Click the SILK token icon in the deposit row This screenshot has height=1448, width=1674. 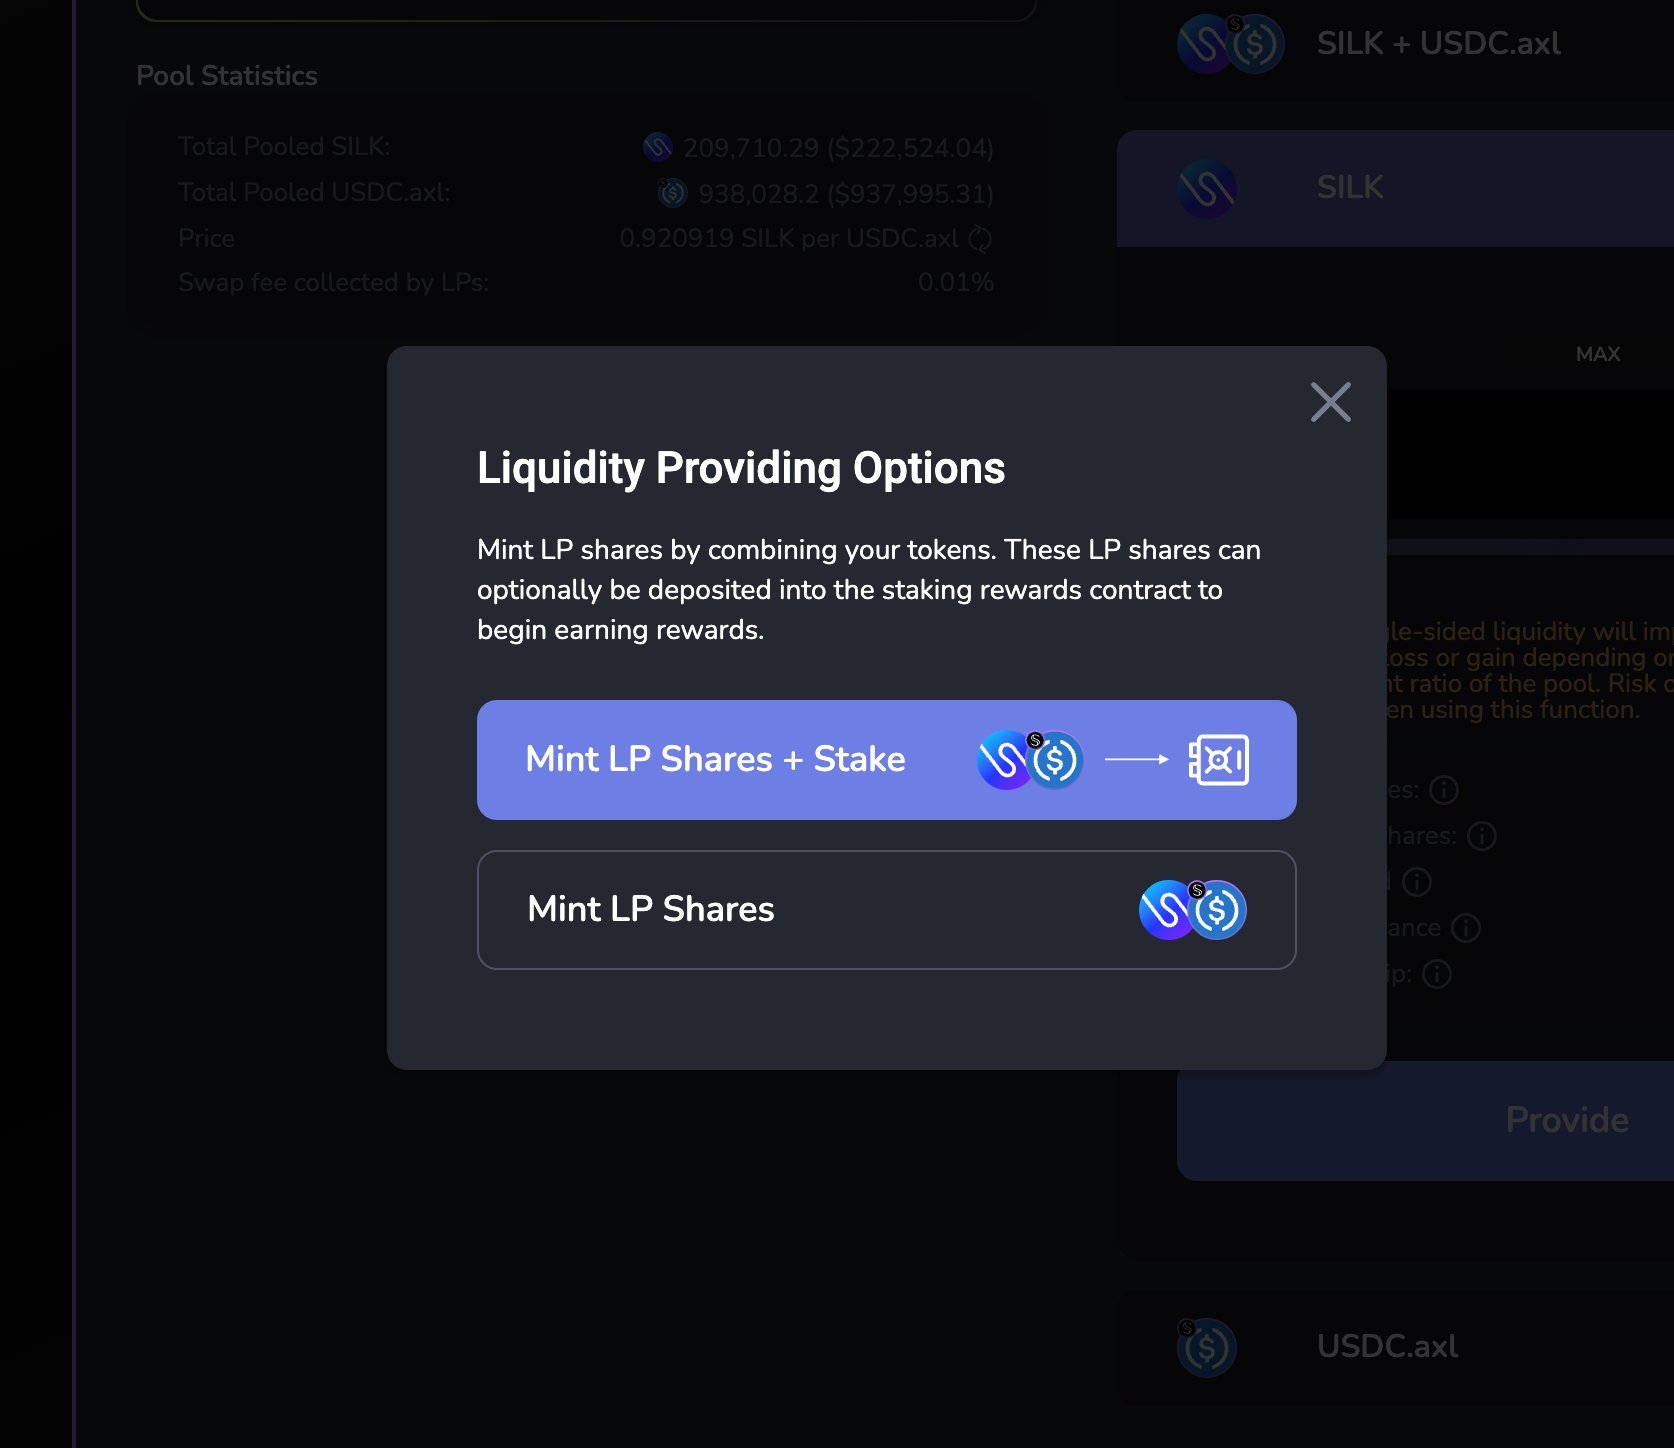(x=1207, y=188)
